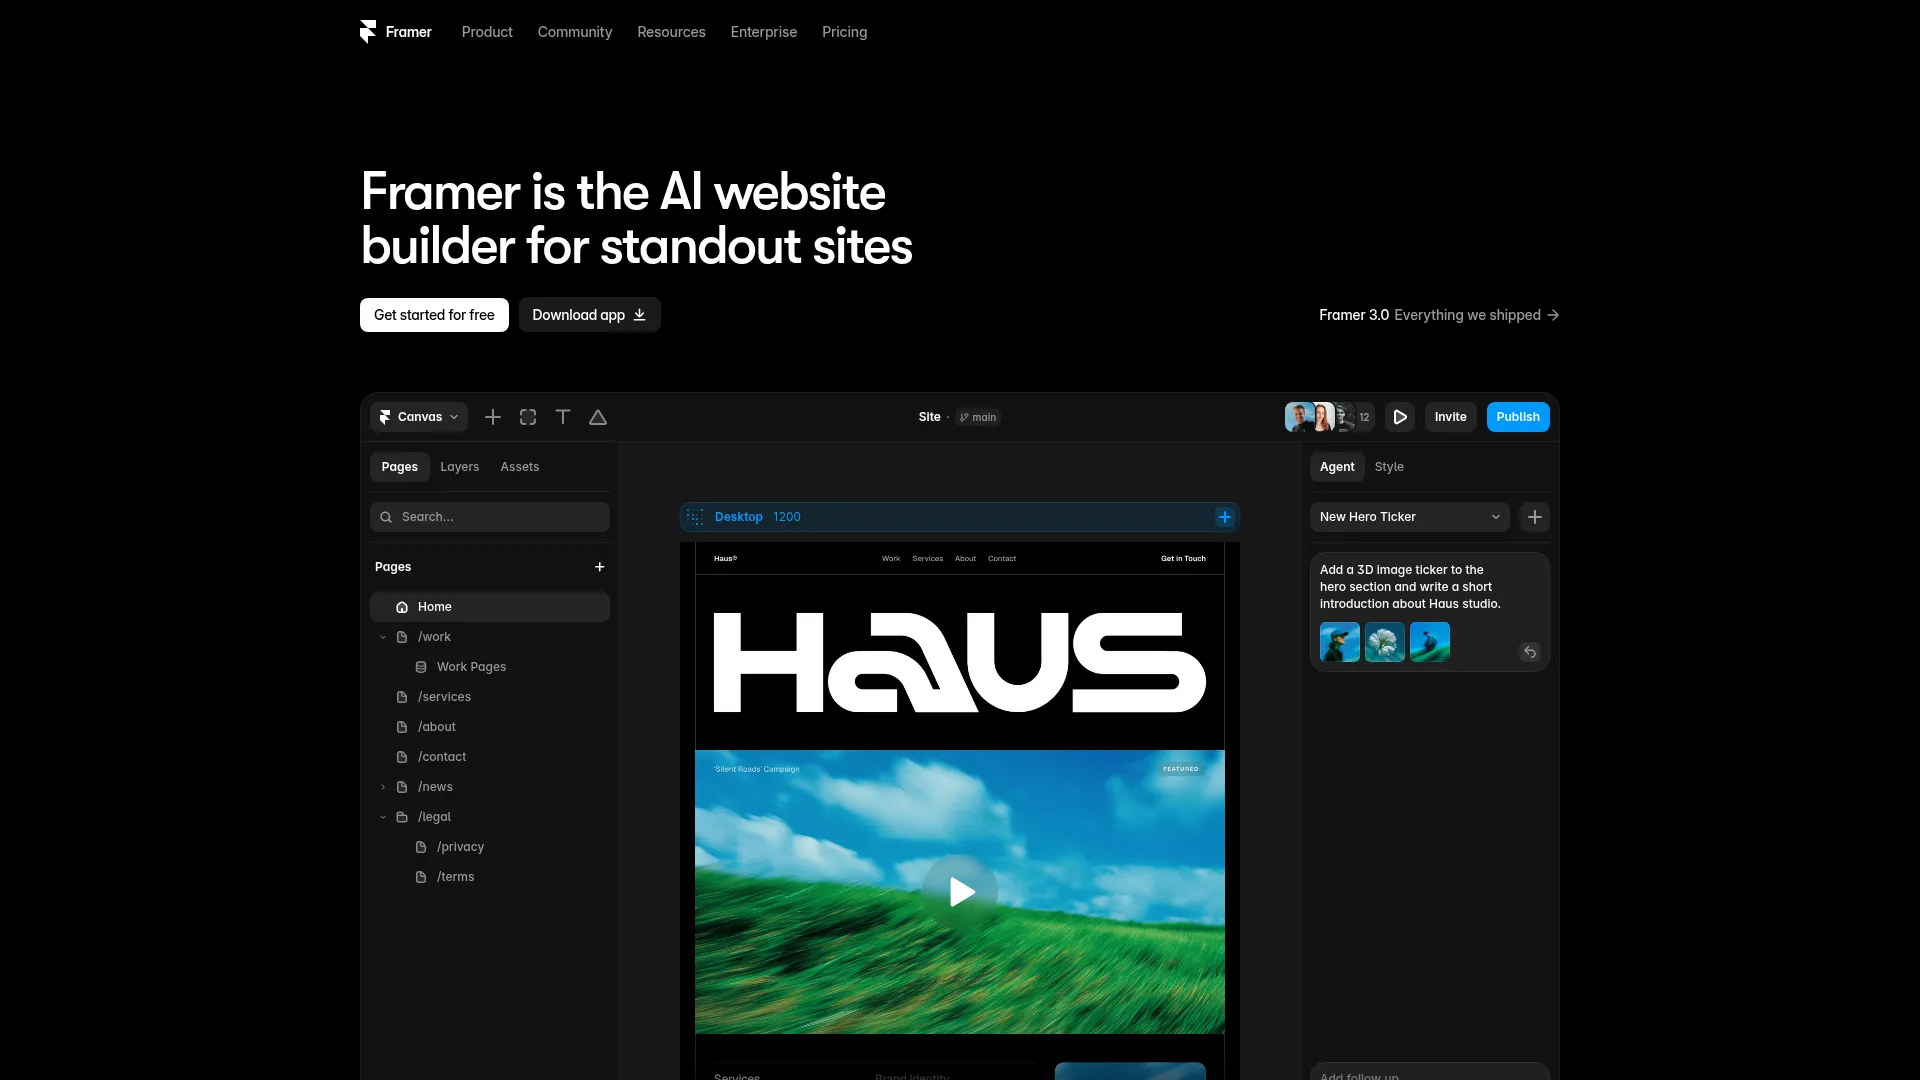Screen dimensions: 1920x1080
Task: Play the Silent Roads campaign video
Action: [961, 891]
